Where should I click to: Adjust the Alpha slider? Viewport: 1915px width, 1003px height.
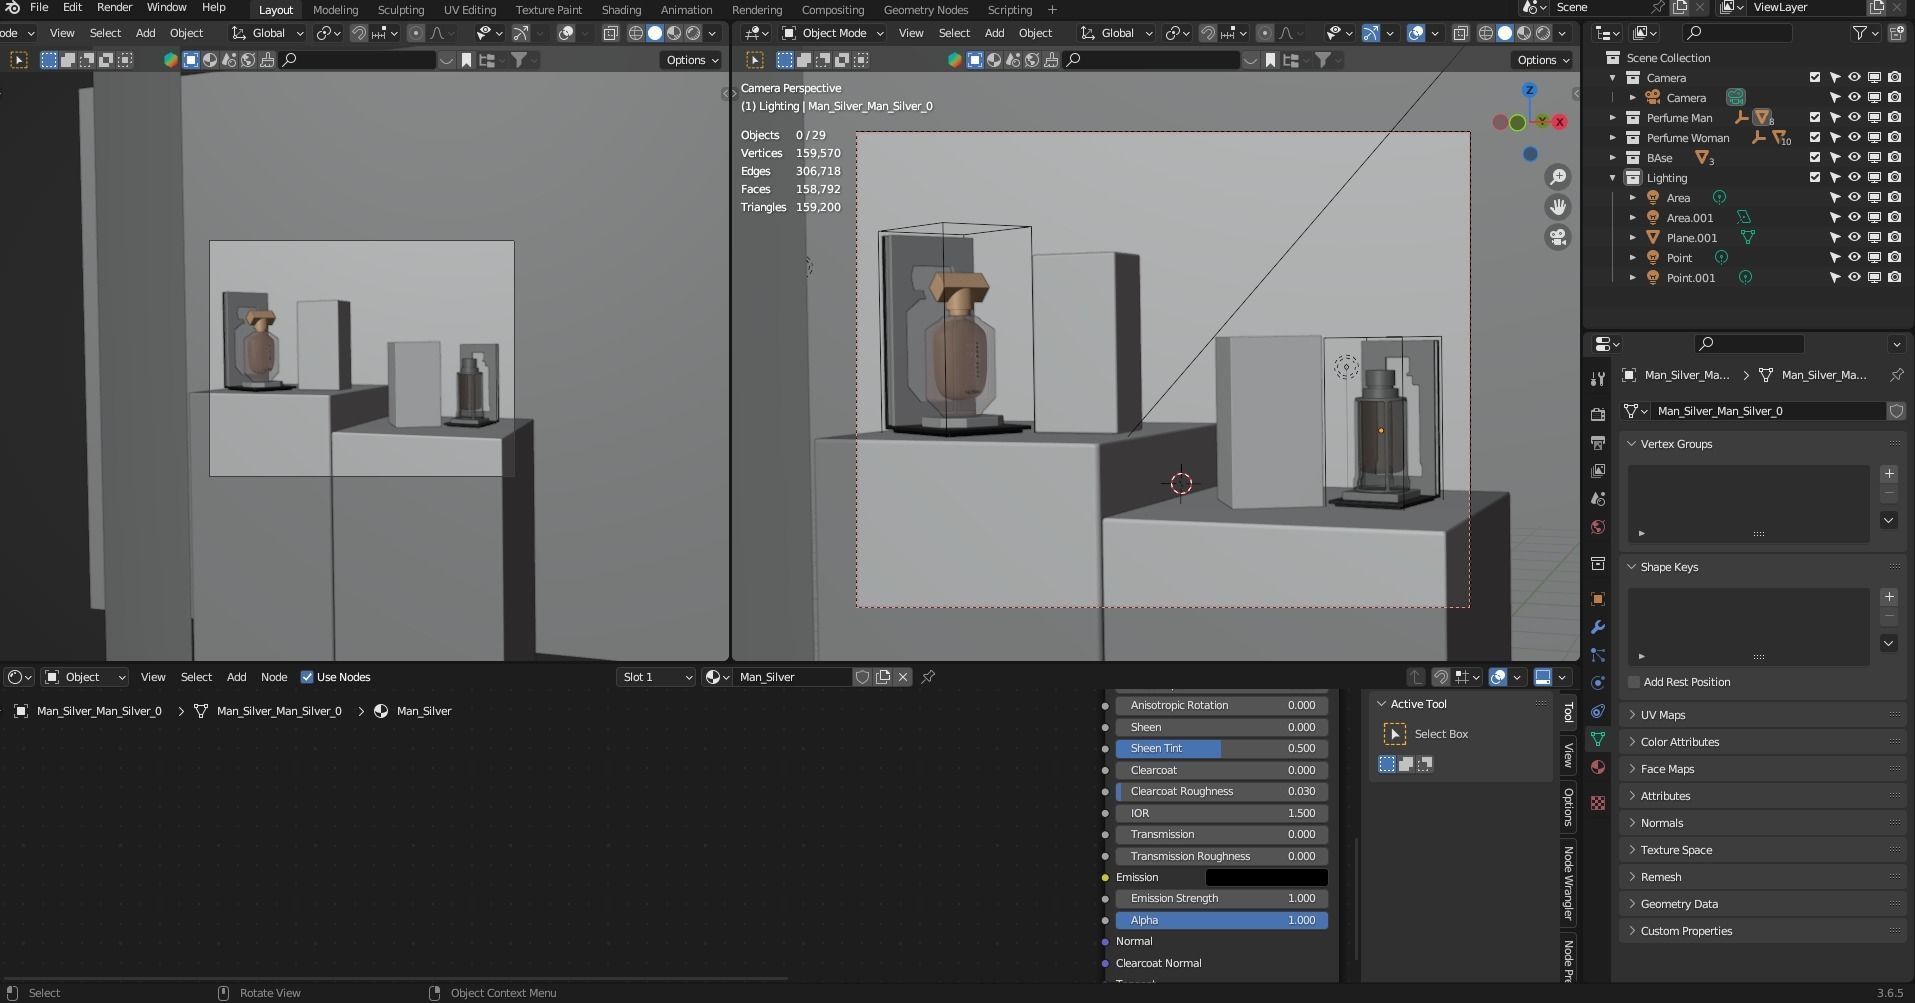(1222, 920)
